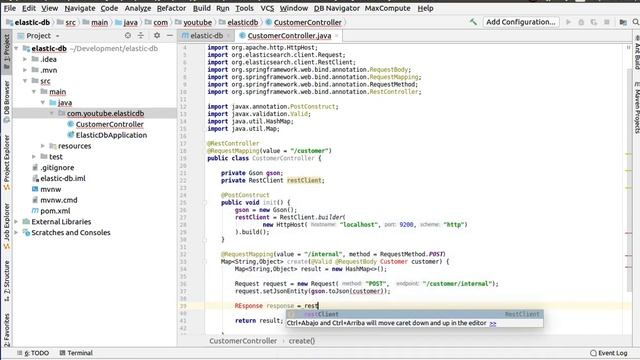Click the fold marker beside the init() method
The image size is (640, 360).
[205, 202]
